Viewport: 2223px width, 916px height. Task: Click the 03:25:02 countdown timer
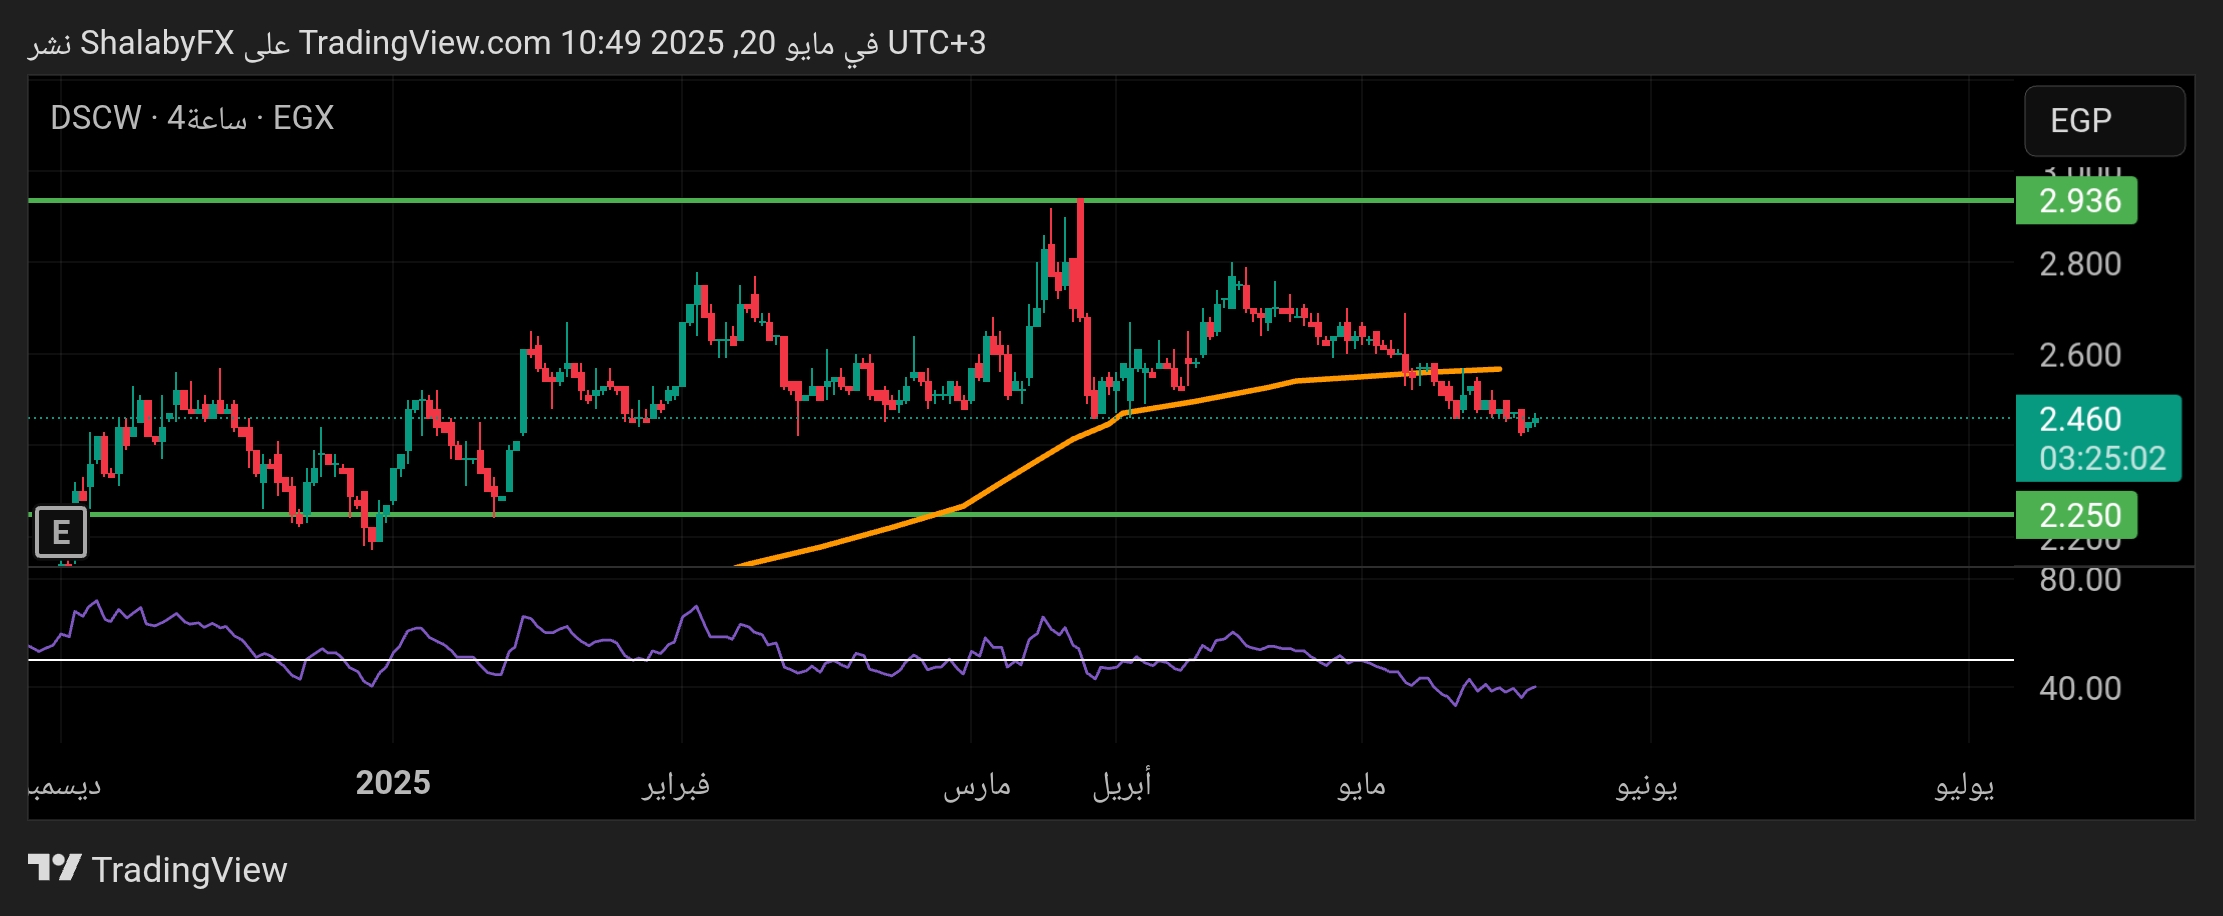point(2102,458)
